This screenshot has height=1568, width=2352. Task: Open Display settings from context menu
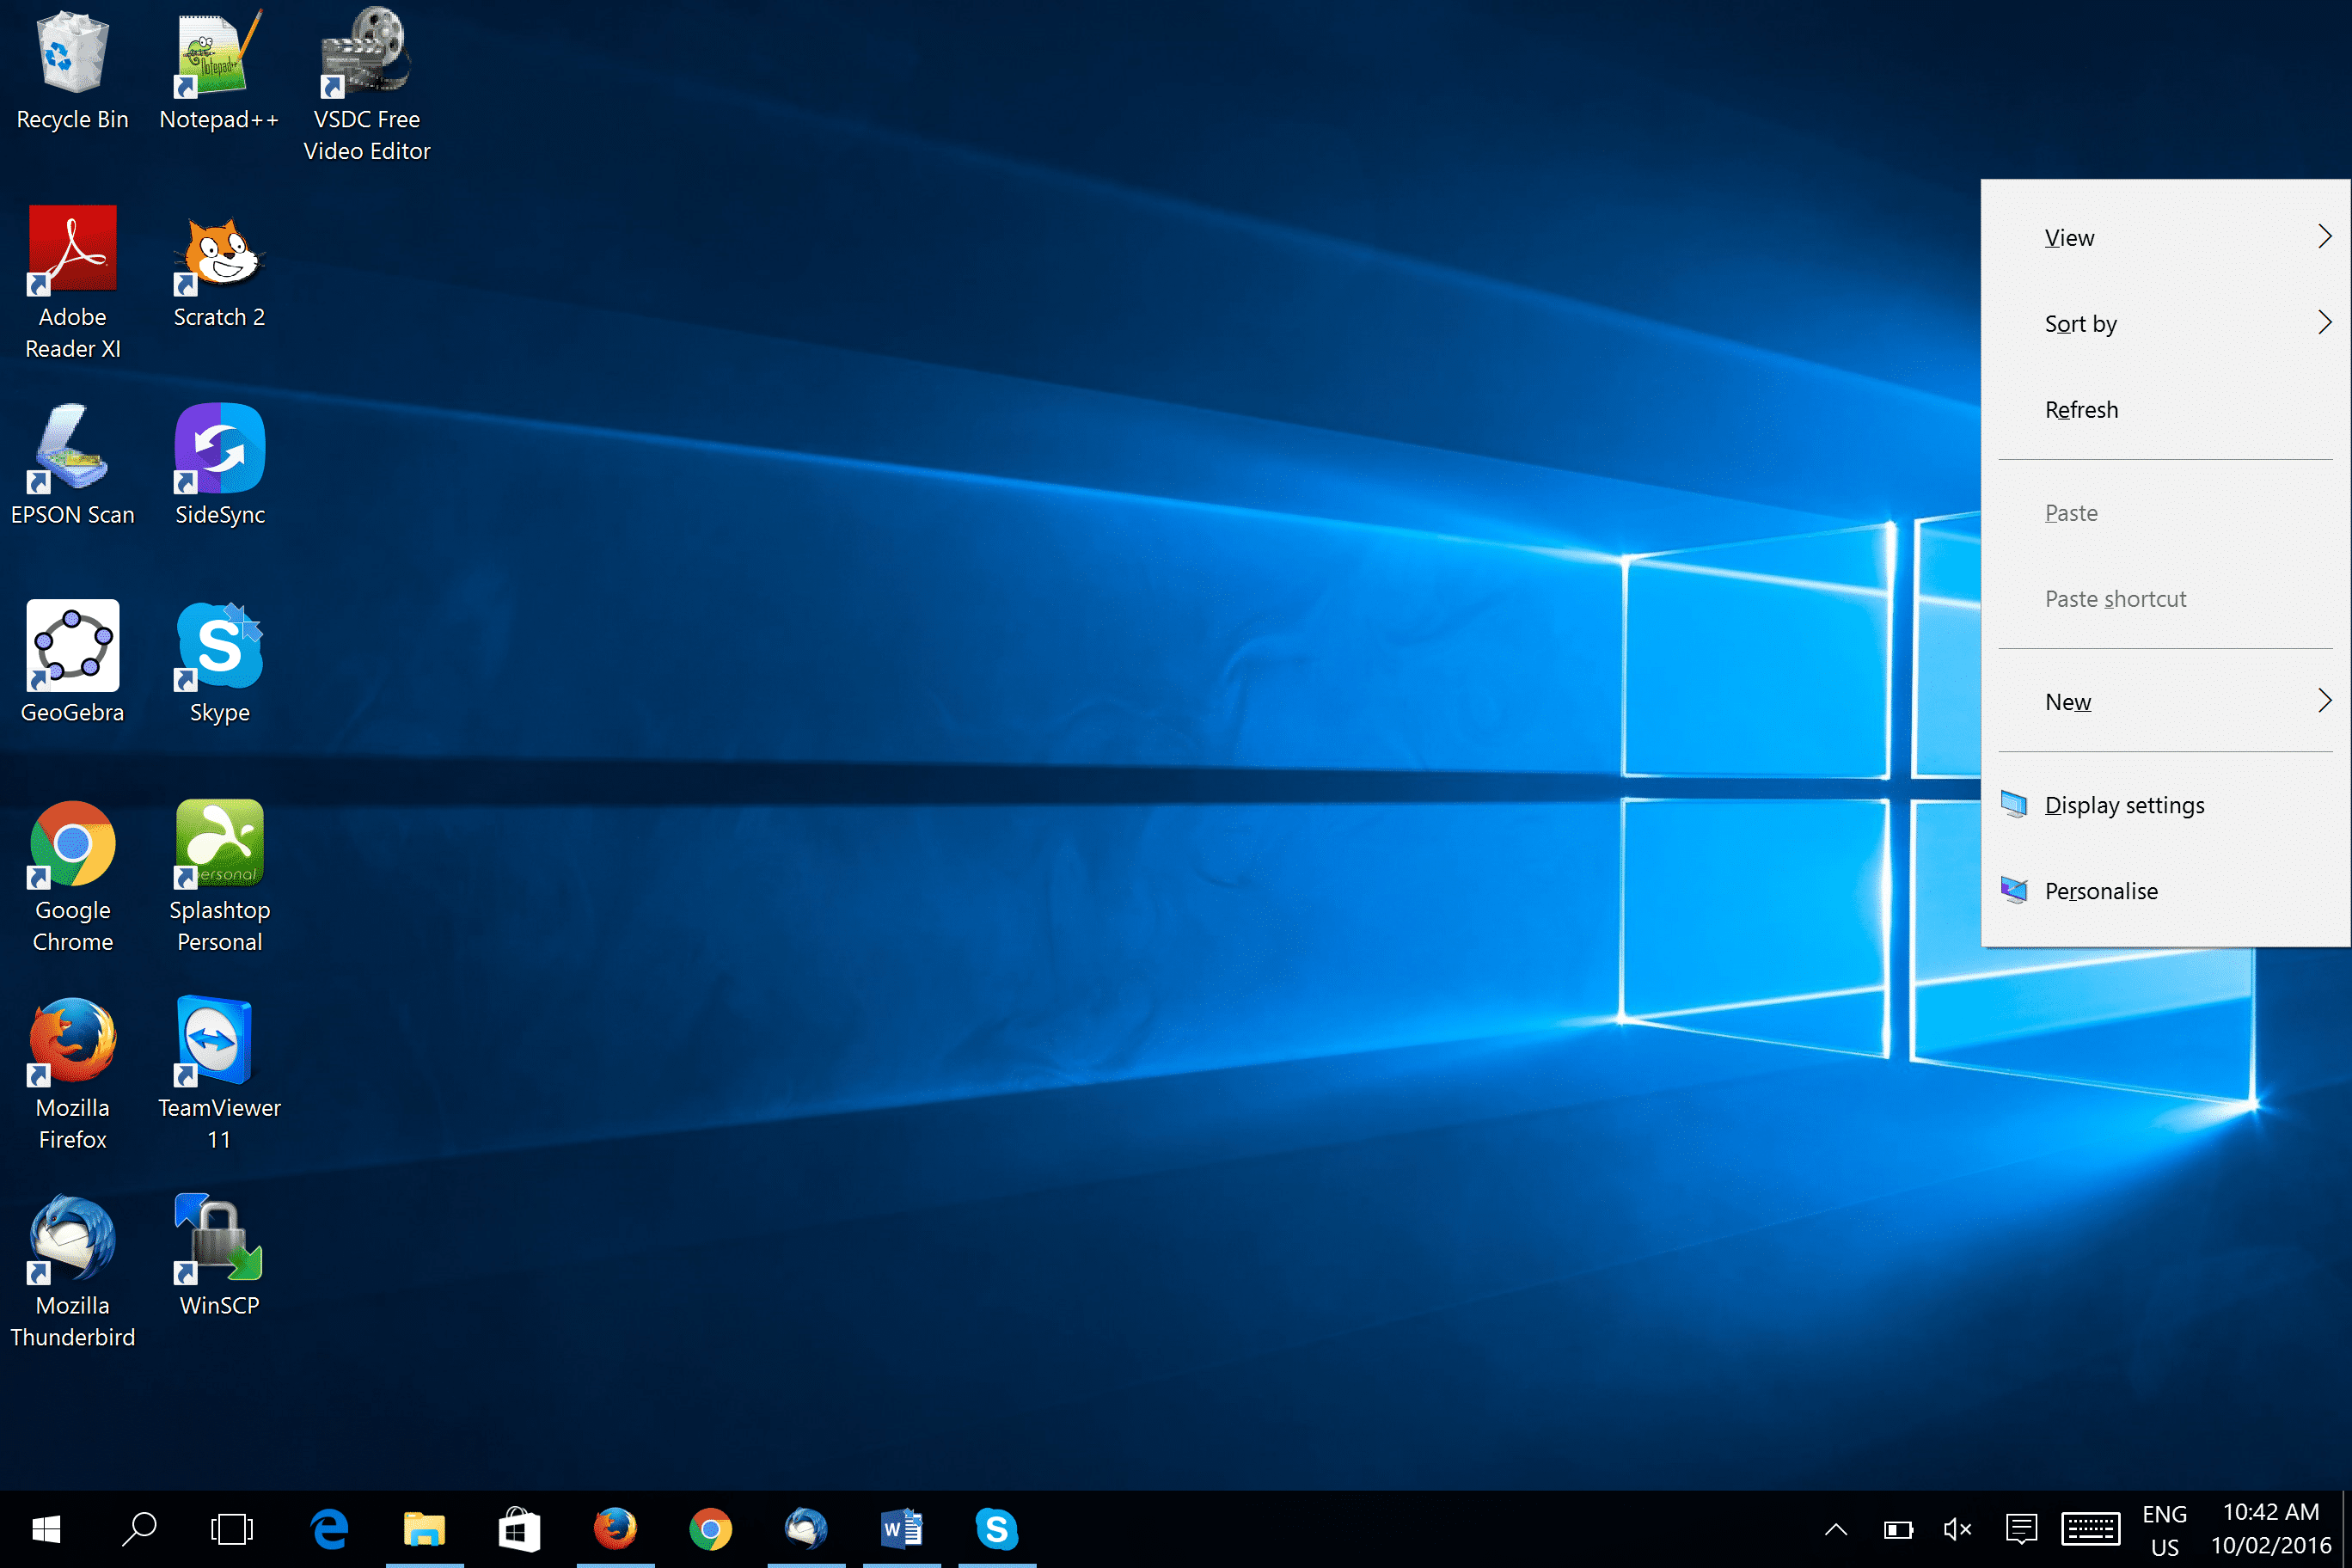[2165, 805]
